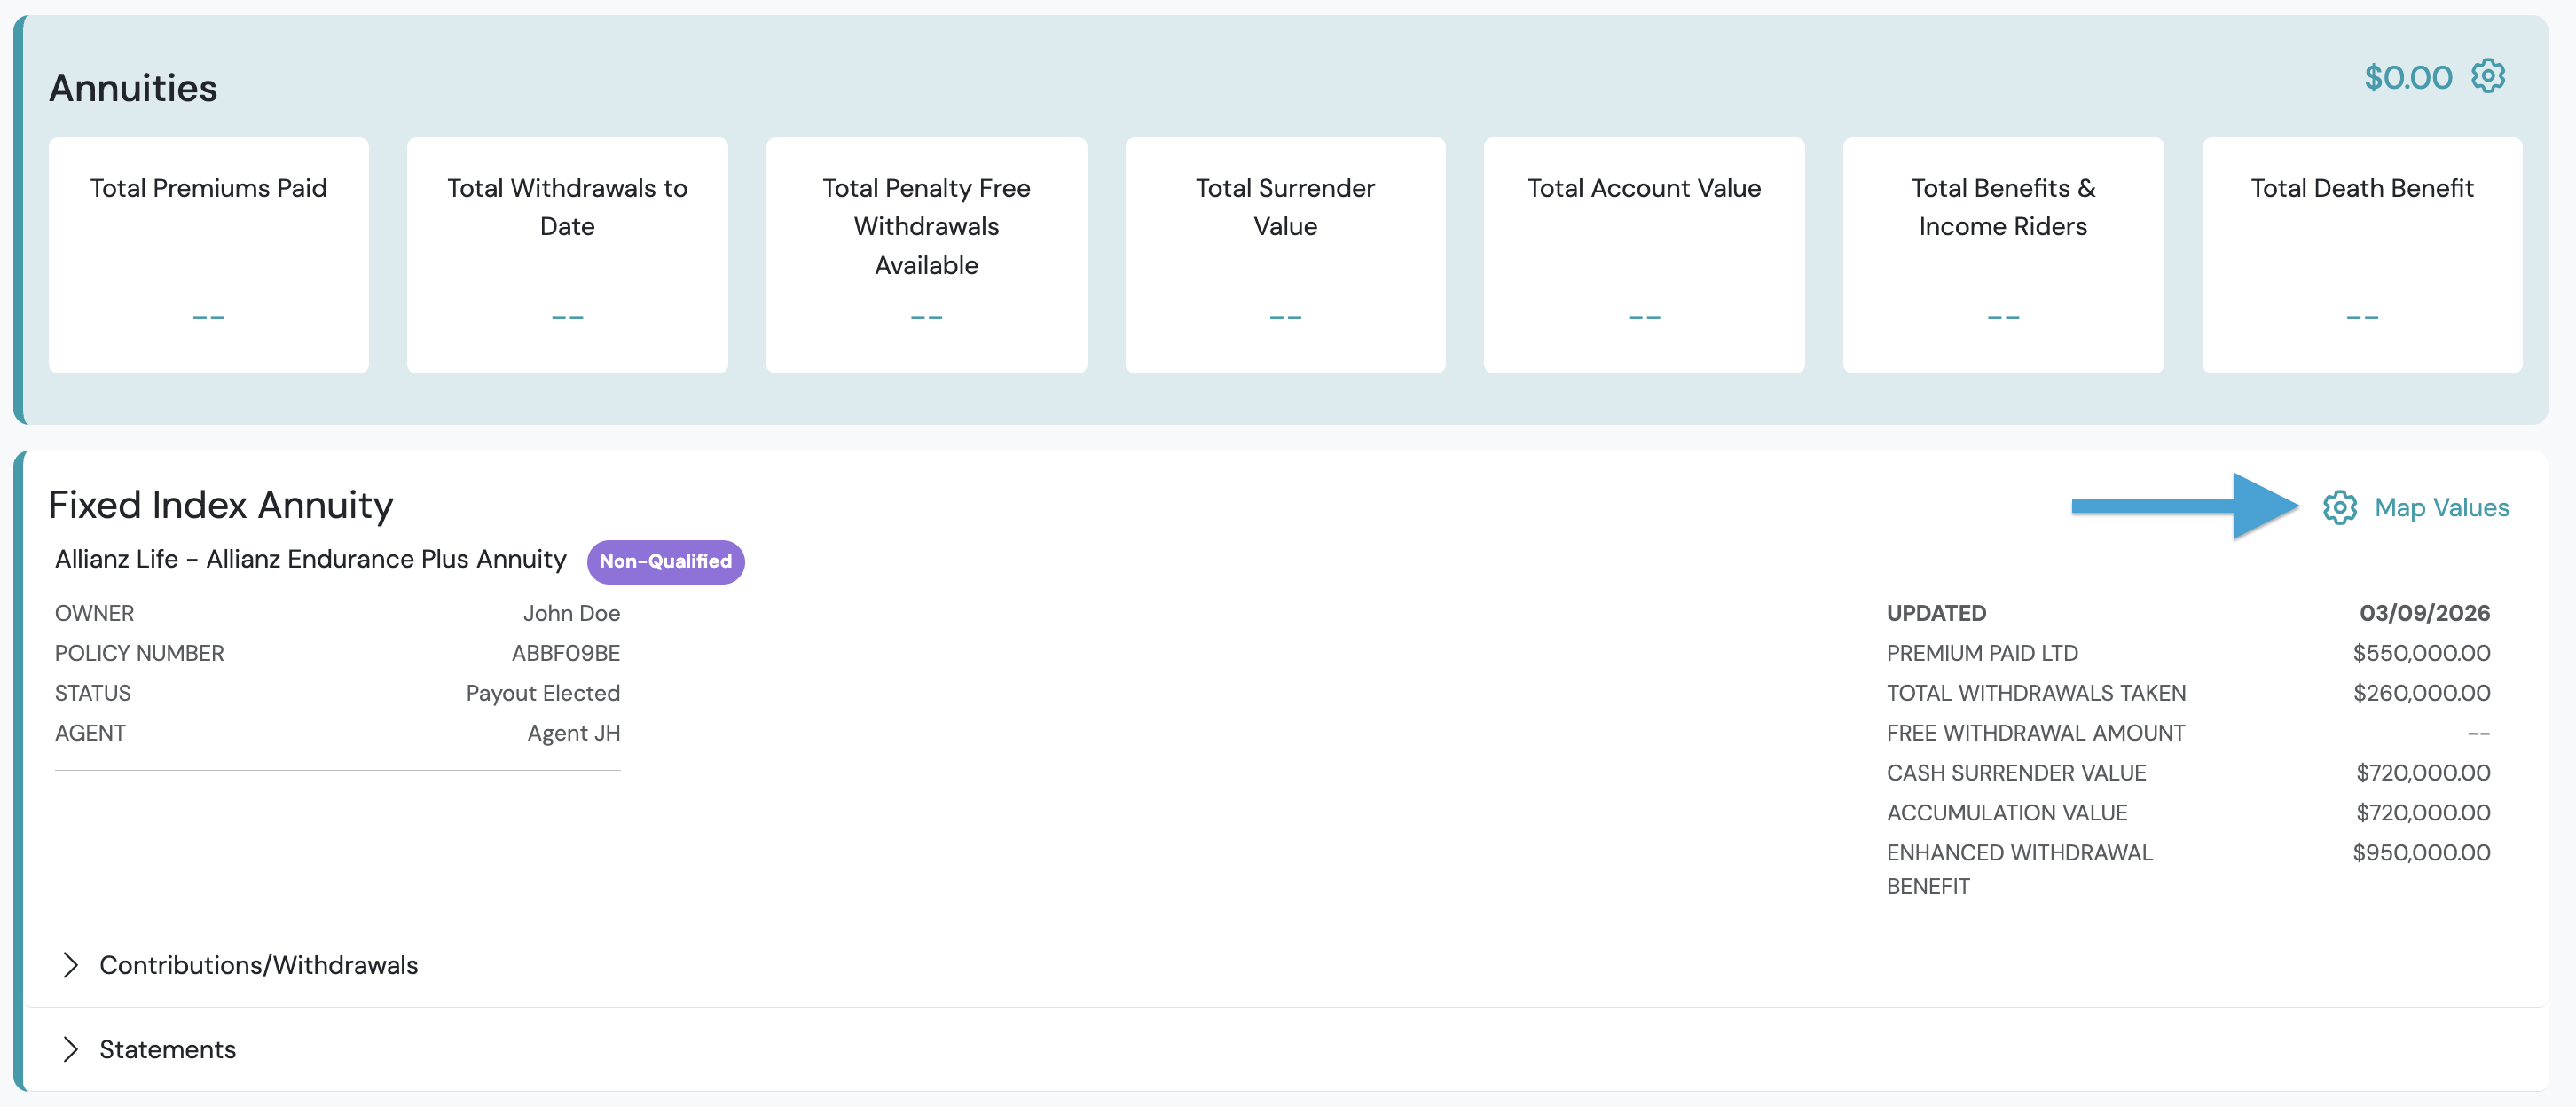Select Total Penalty Free Withdrawals Available card
This screenshot has height=1107, width=2576.
click(x=926, y=256)
